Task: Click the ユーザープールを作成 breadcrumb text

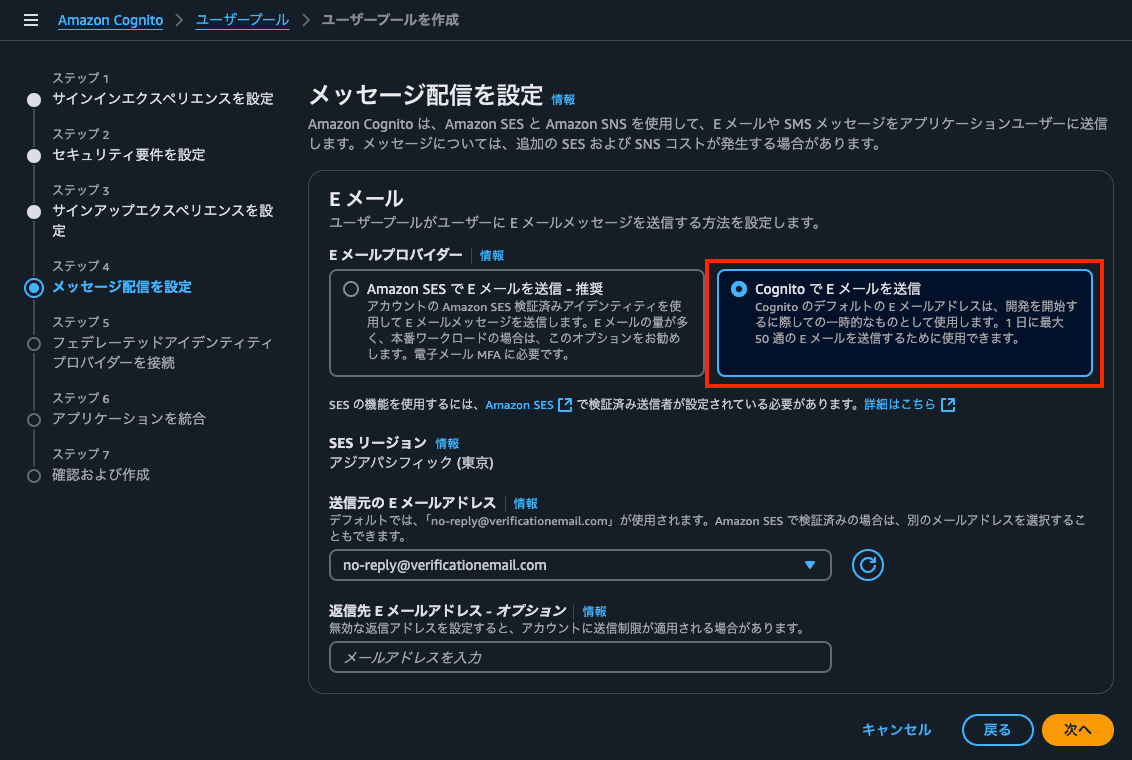Action: click(x=390, y=20)
